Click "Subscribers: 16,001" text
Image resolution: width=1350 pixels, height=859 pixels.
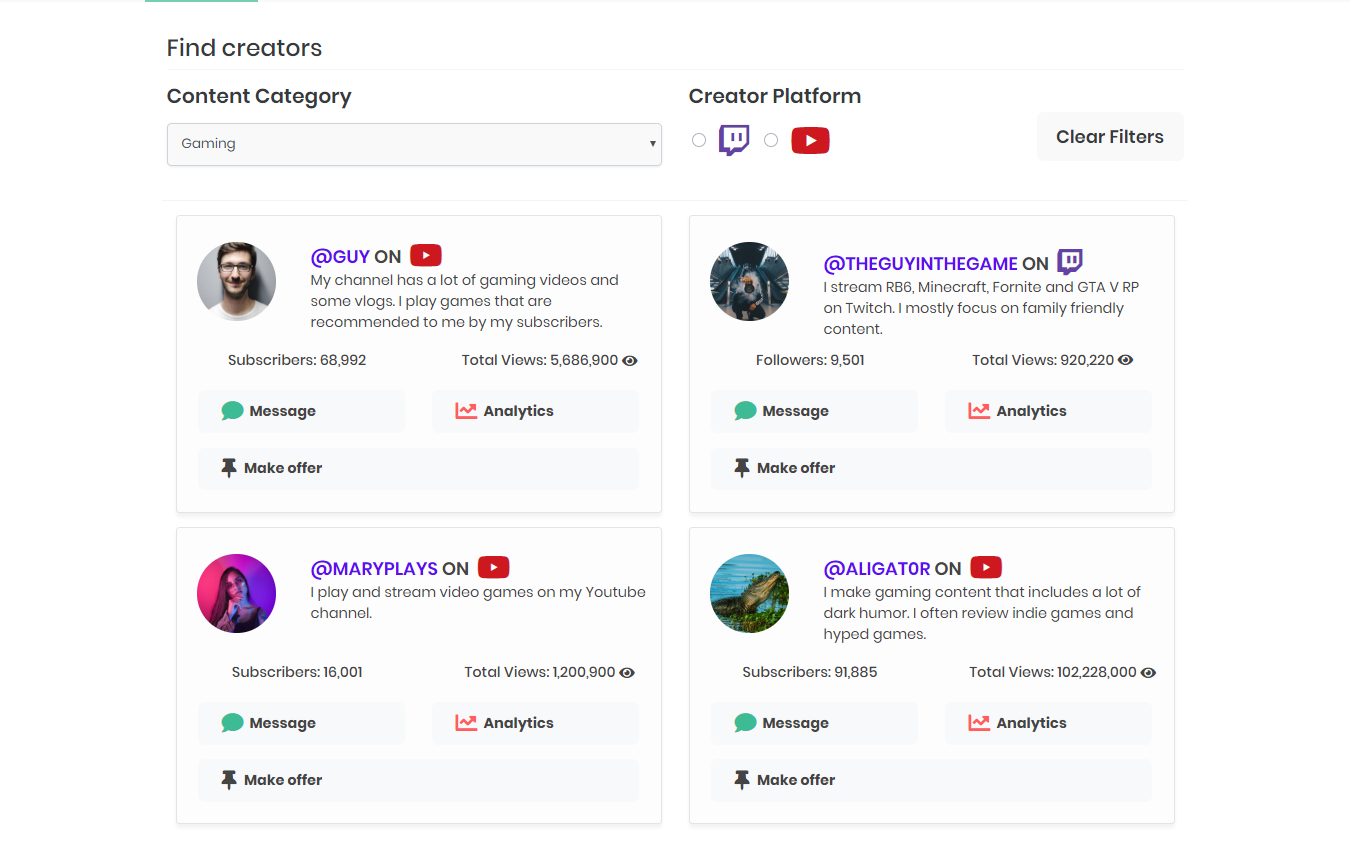pos(297,672)
